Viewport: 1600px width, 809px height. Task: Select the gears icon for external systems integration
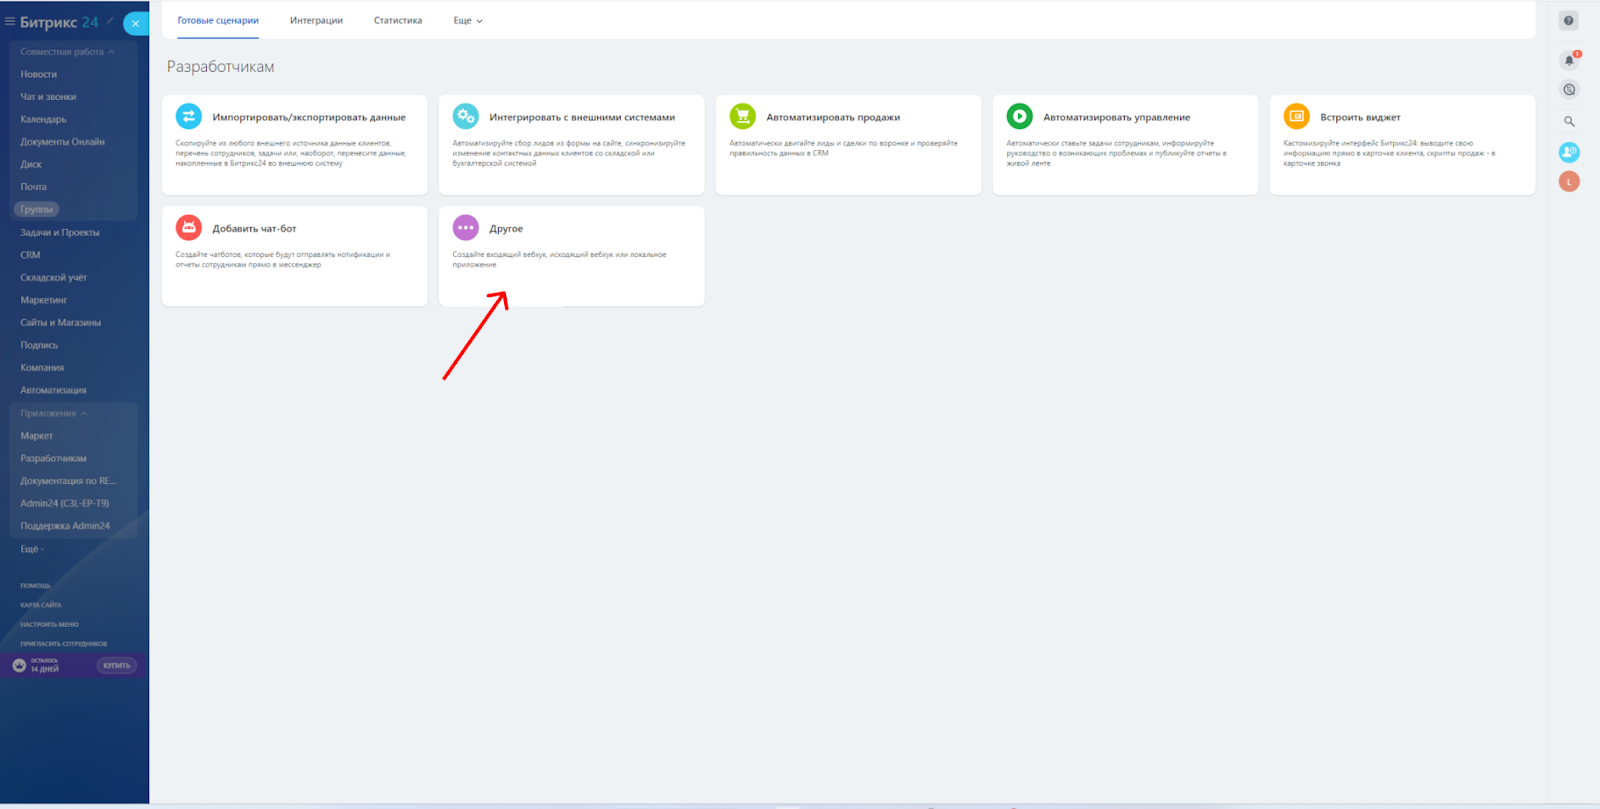(466, 117)
